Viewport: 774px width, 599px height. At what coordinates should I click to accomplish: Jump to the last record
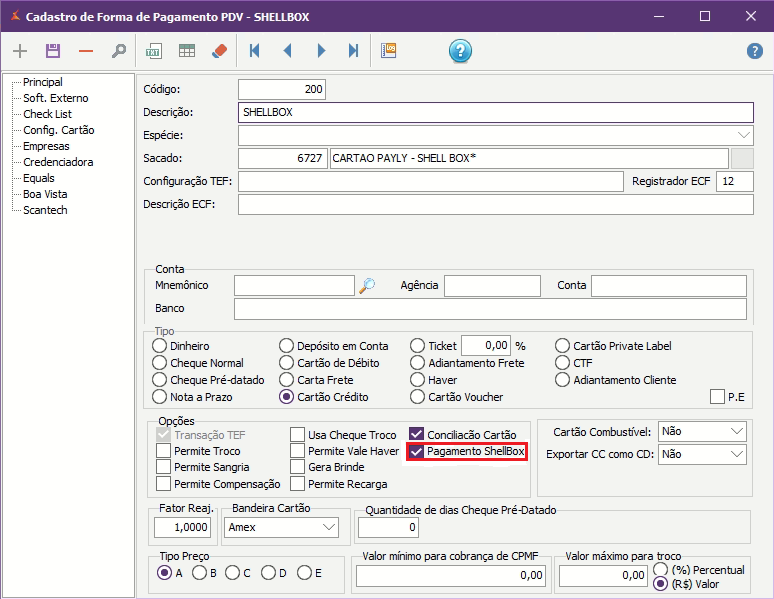(x=353, y=51)
